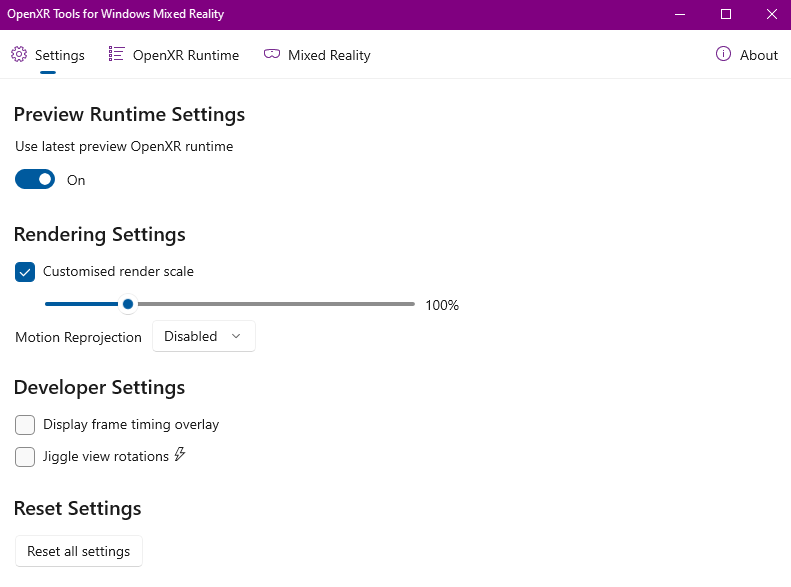The width and height of the screenshot is (791, 587).
Task: Enable Display frame timing overlay
Action: pyautogui.click(x=25, y=425)
